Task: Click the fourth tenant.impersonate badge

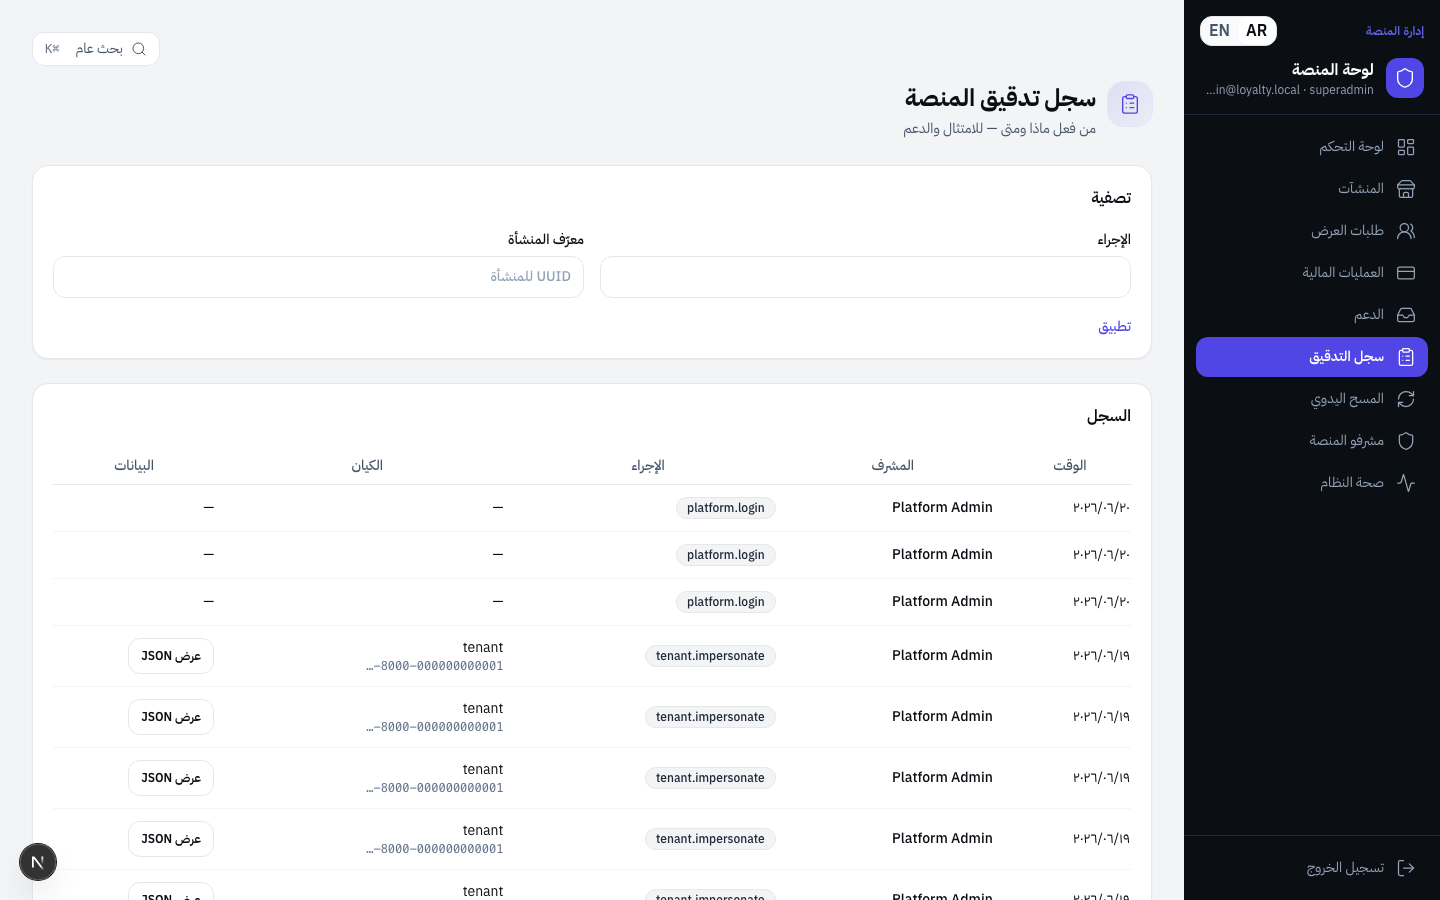Action: 710,839
